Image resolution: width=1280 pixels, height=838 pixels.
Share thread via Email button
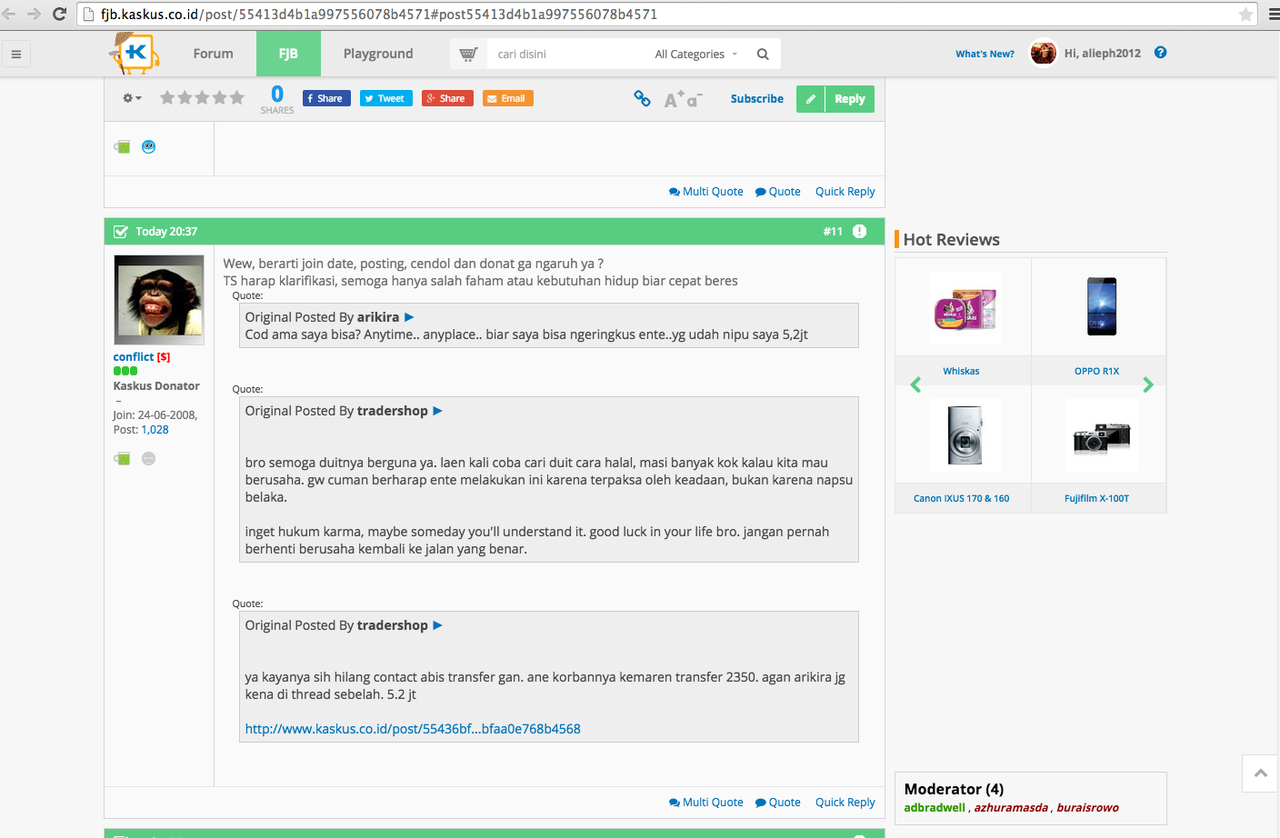[x=508, y=98]
